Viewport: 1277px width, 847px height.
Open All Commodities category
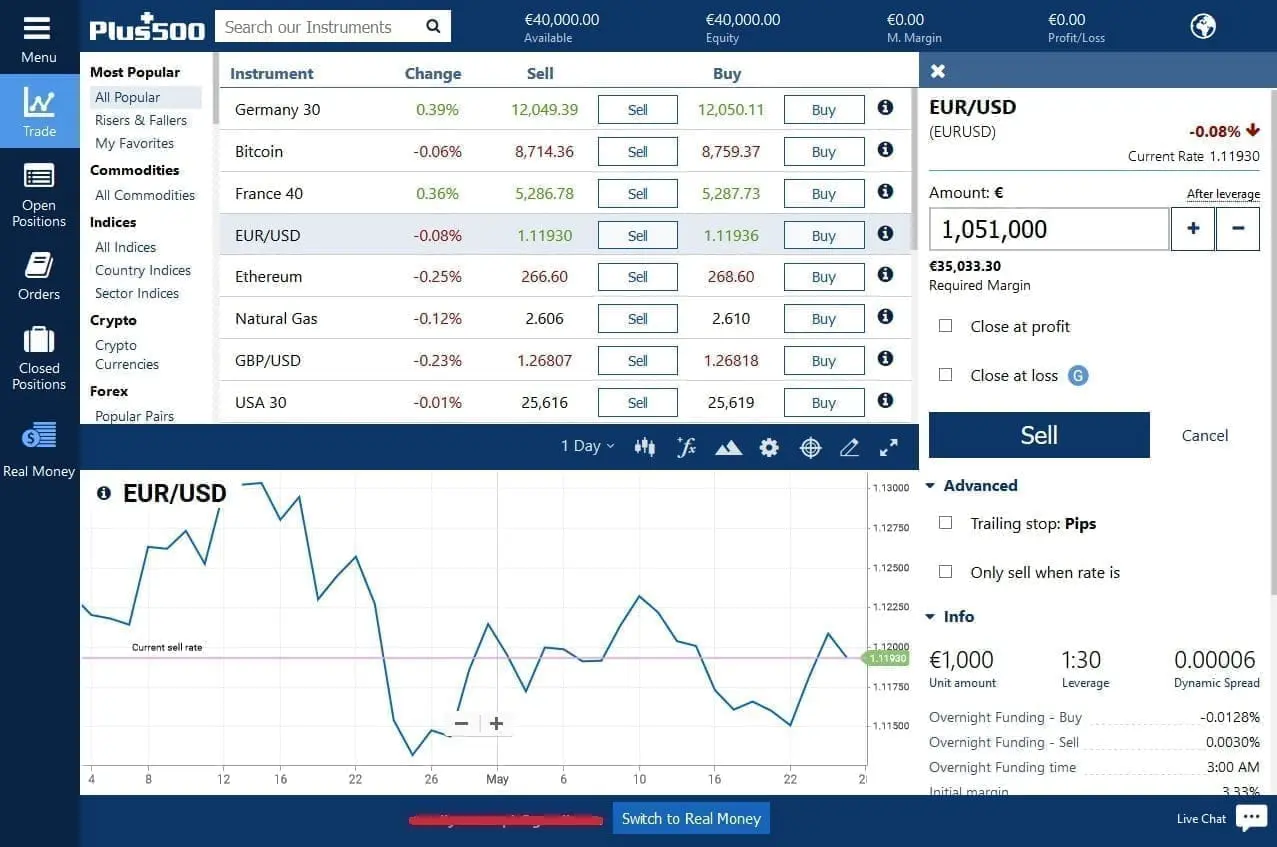coord(145,195)
